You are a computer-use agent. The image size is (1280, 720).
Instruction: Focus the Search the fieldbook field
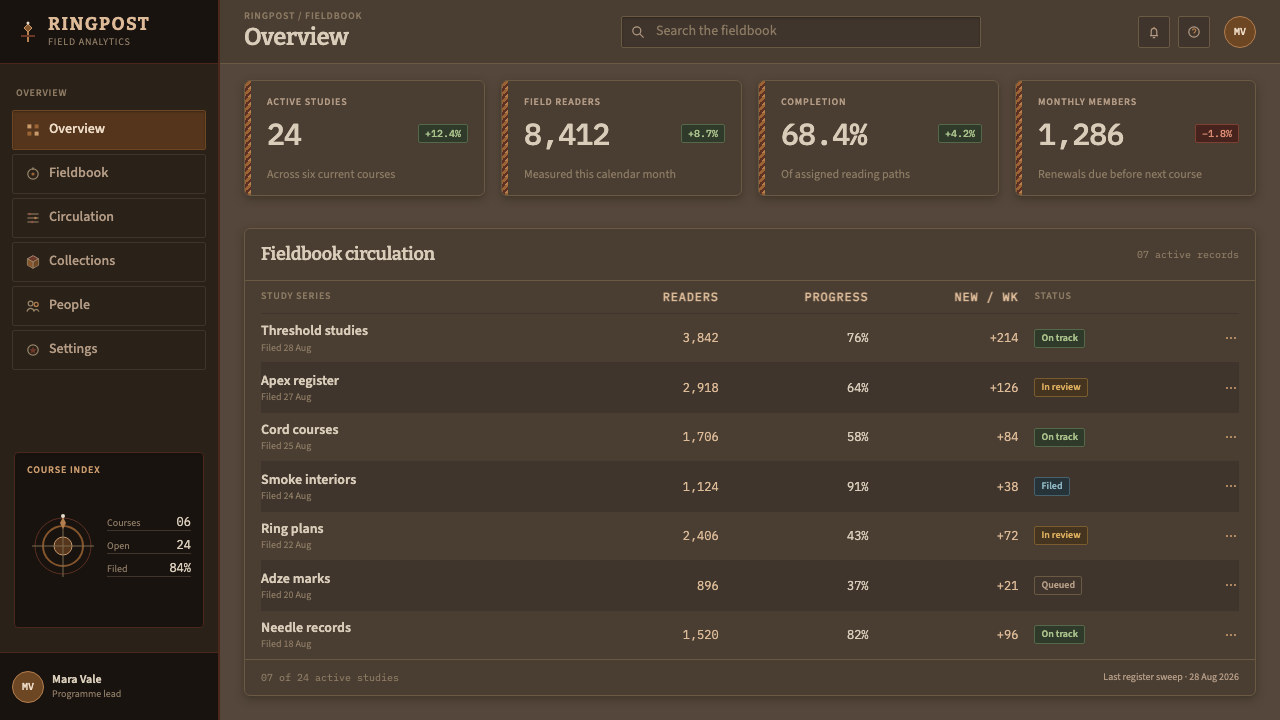click(801, 32)
